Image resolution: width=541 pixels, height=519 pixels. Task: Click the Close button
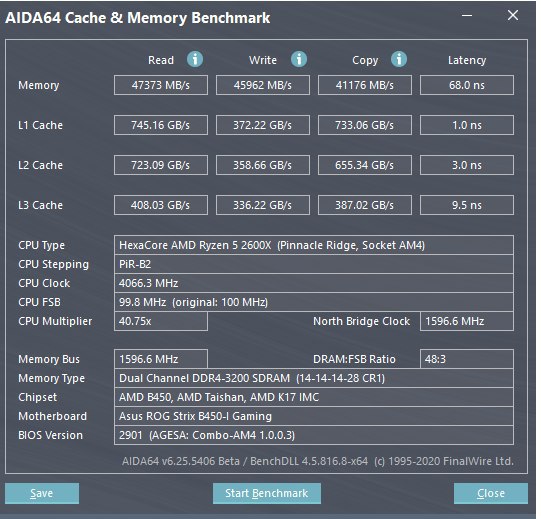click(491, 493)
